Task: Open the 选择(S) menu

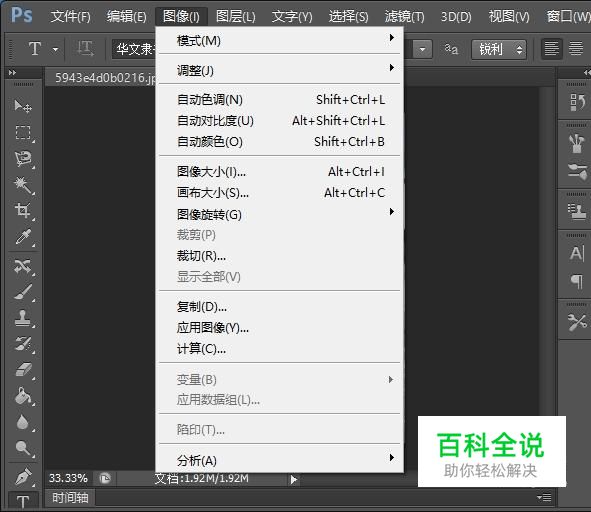Action: pyautogui.click(x=349, y=16)
